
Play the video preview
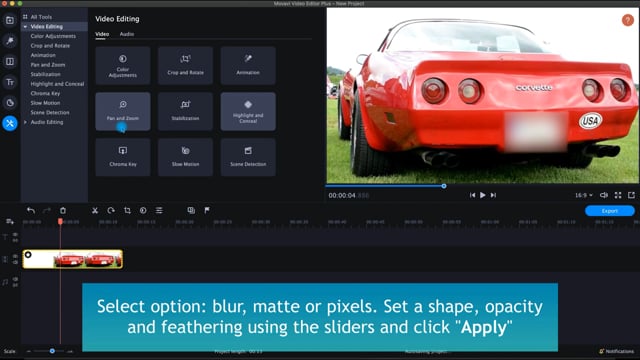click(x=483, y=195)
